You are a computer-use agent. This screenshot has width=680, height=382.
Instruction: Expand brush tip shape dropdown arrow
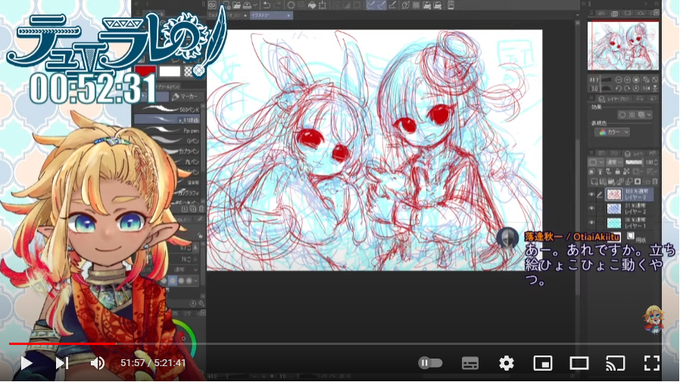point(196,281)
